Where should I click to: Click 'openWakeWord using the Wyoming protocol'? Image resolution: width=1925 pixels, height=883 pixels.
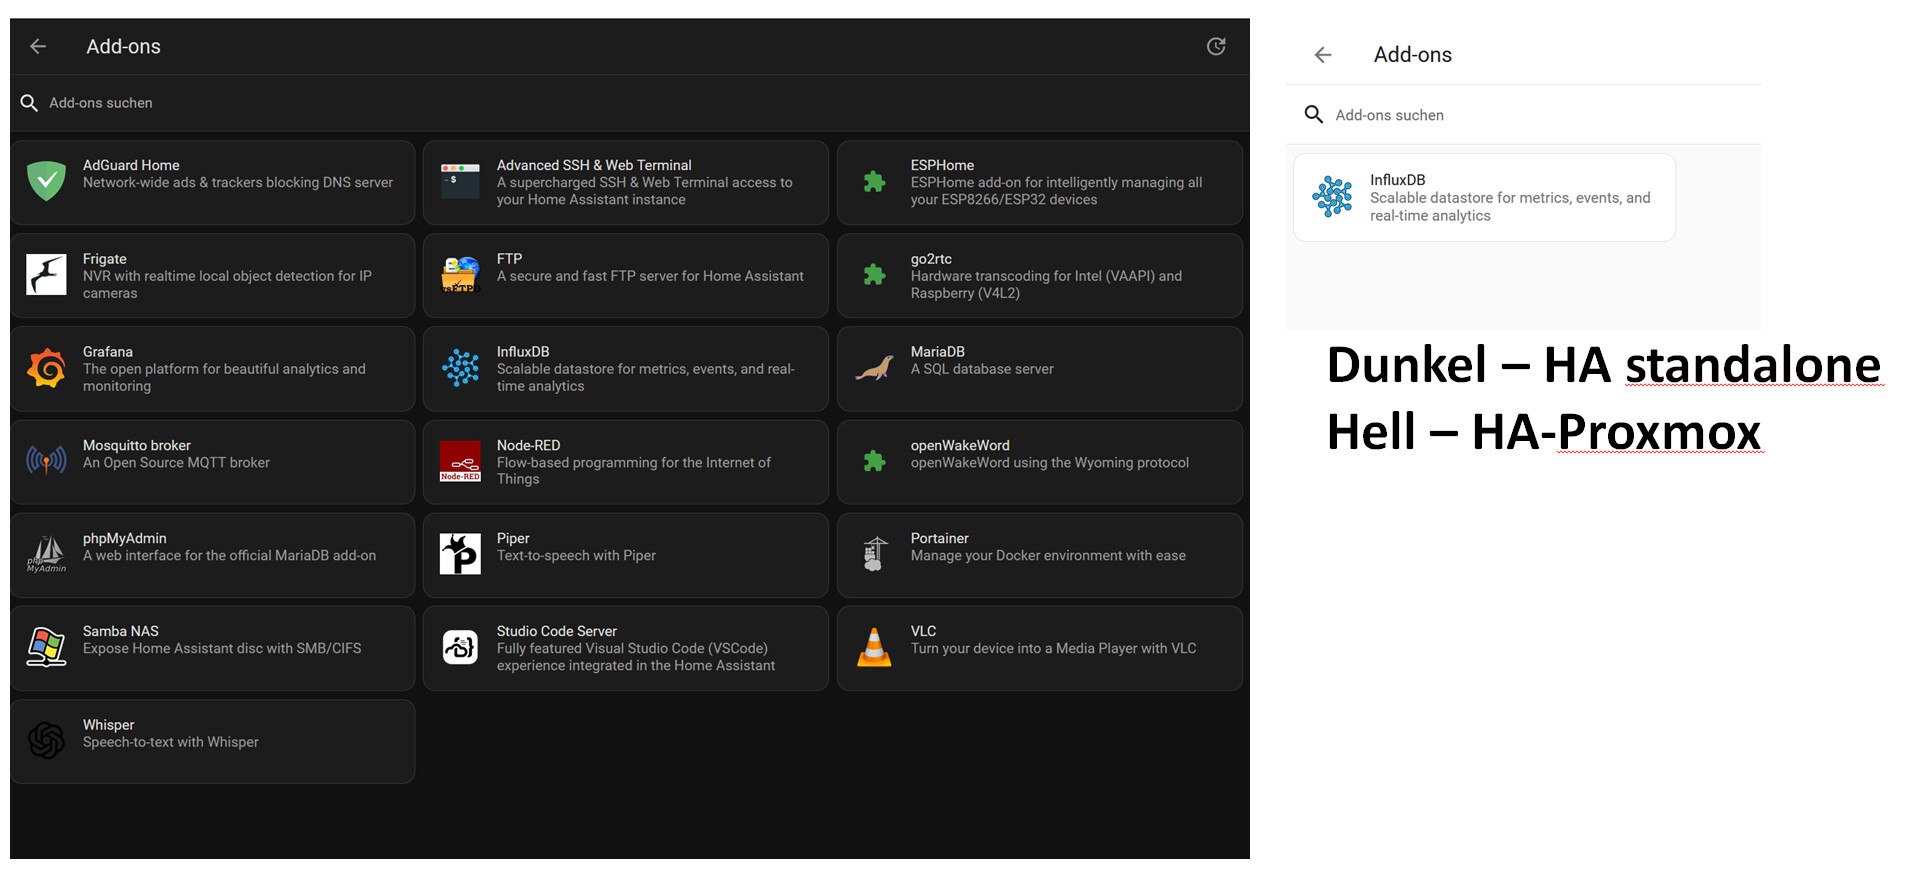click(1050, 462)
